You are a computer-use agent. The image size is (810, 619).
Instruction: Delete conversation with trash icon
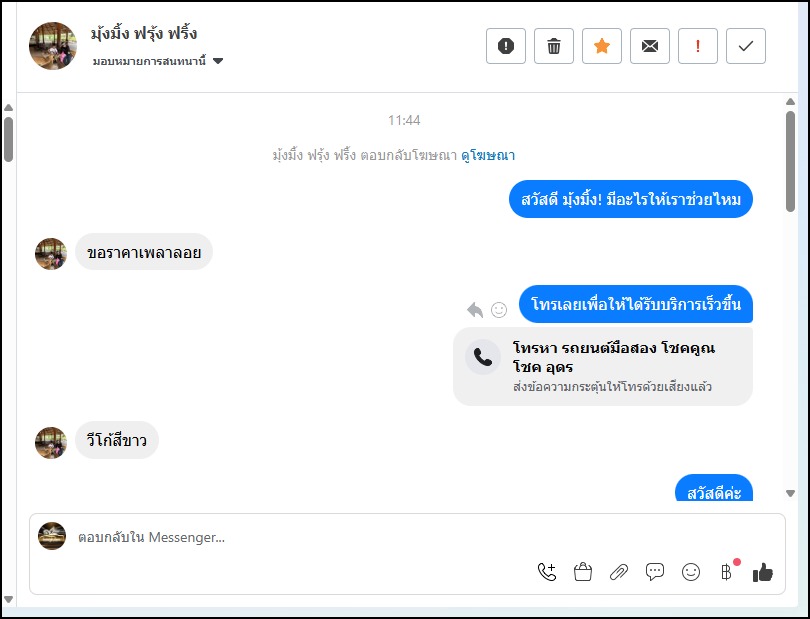[x=554, y=46]
